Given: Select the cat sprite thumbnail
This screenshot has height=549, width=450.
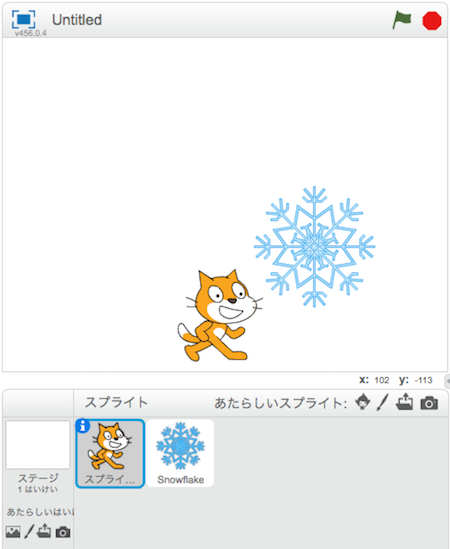Looking at the screenshot, I should 110,453.
